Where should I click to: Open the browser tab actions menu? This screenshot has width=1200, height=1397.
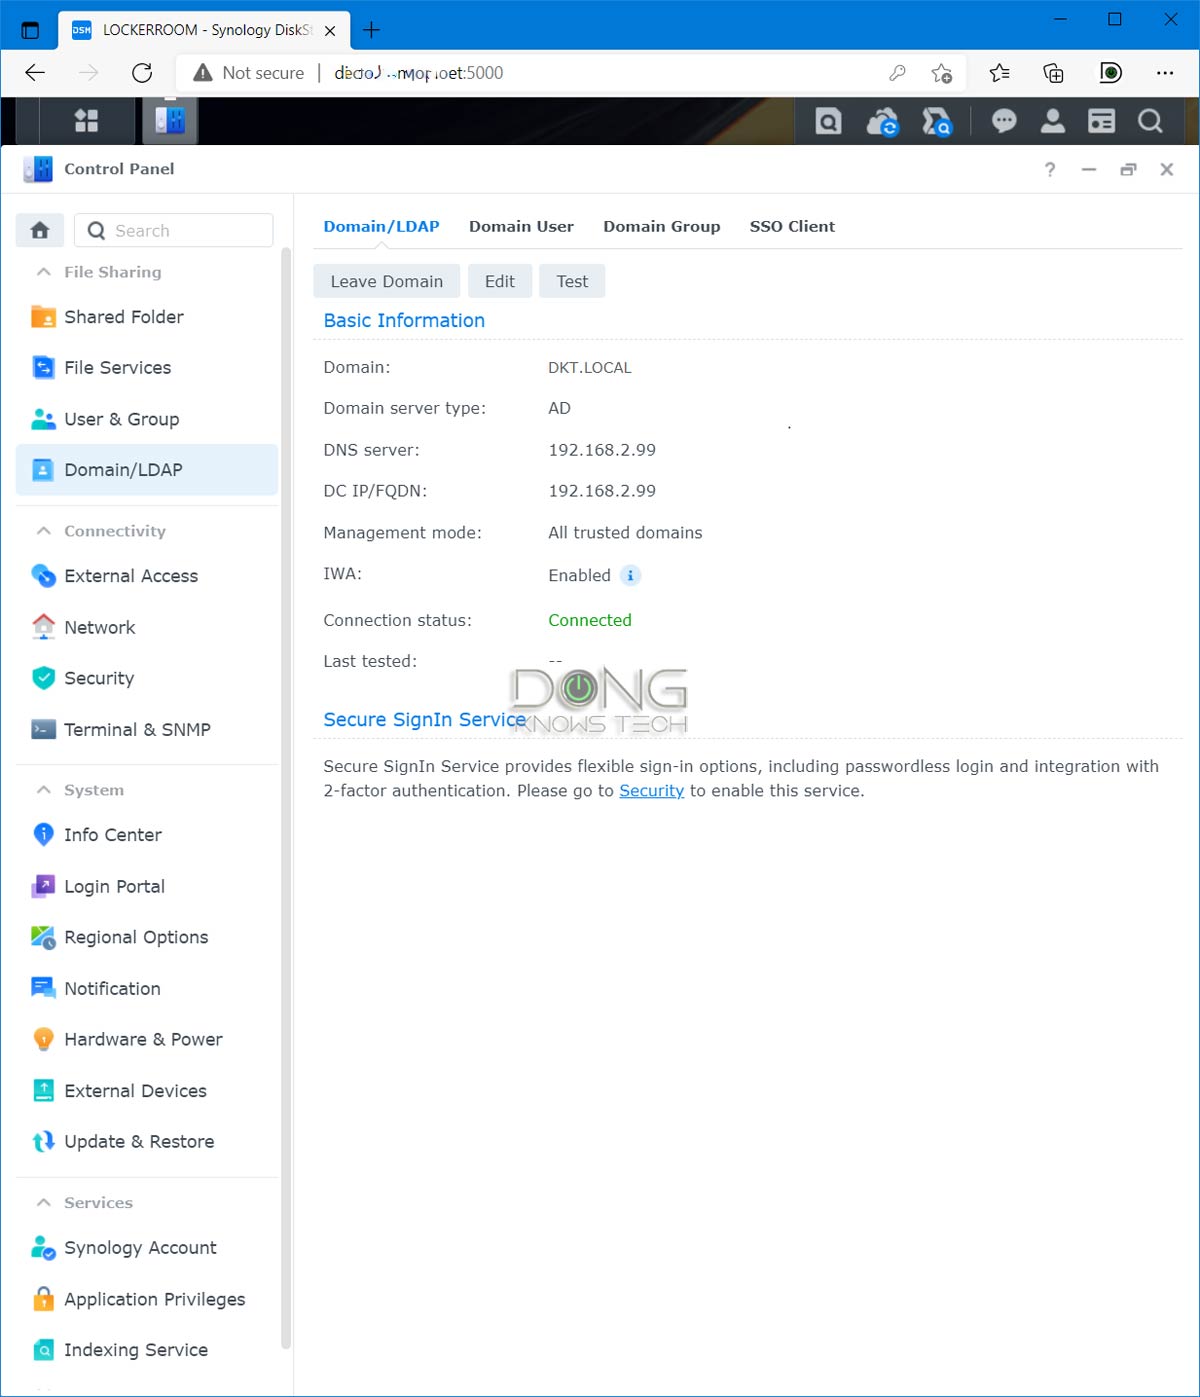click(x=30, y=30)
